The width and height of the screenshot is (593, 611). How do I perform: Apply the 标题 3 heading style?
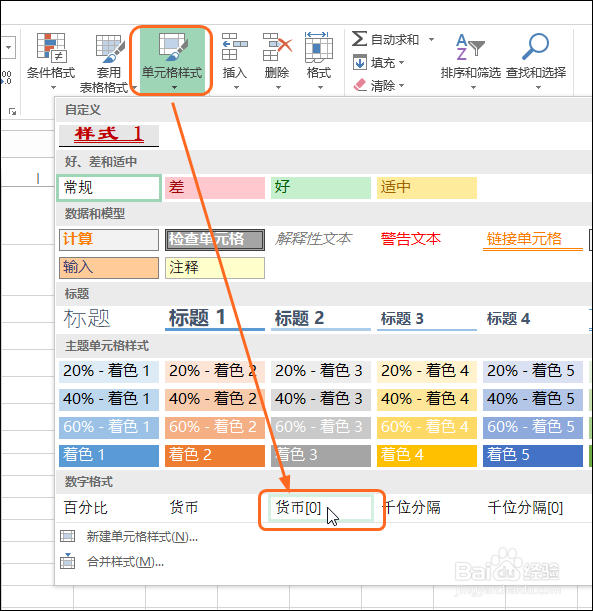click(427, 318)
